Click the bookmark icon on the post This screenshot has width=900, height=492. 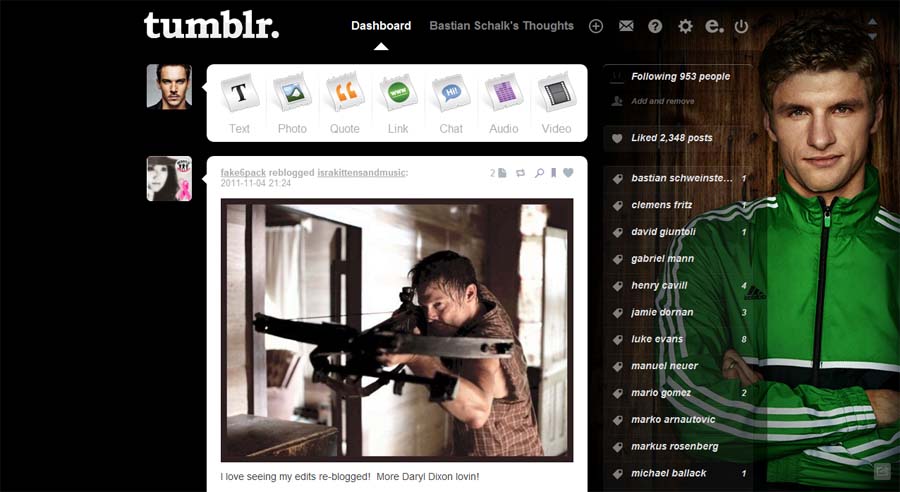coord(553,173)
